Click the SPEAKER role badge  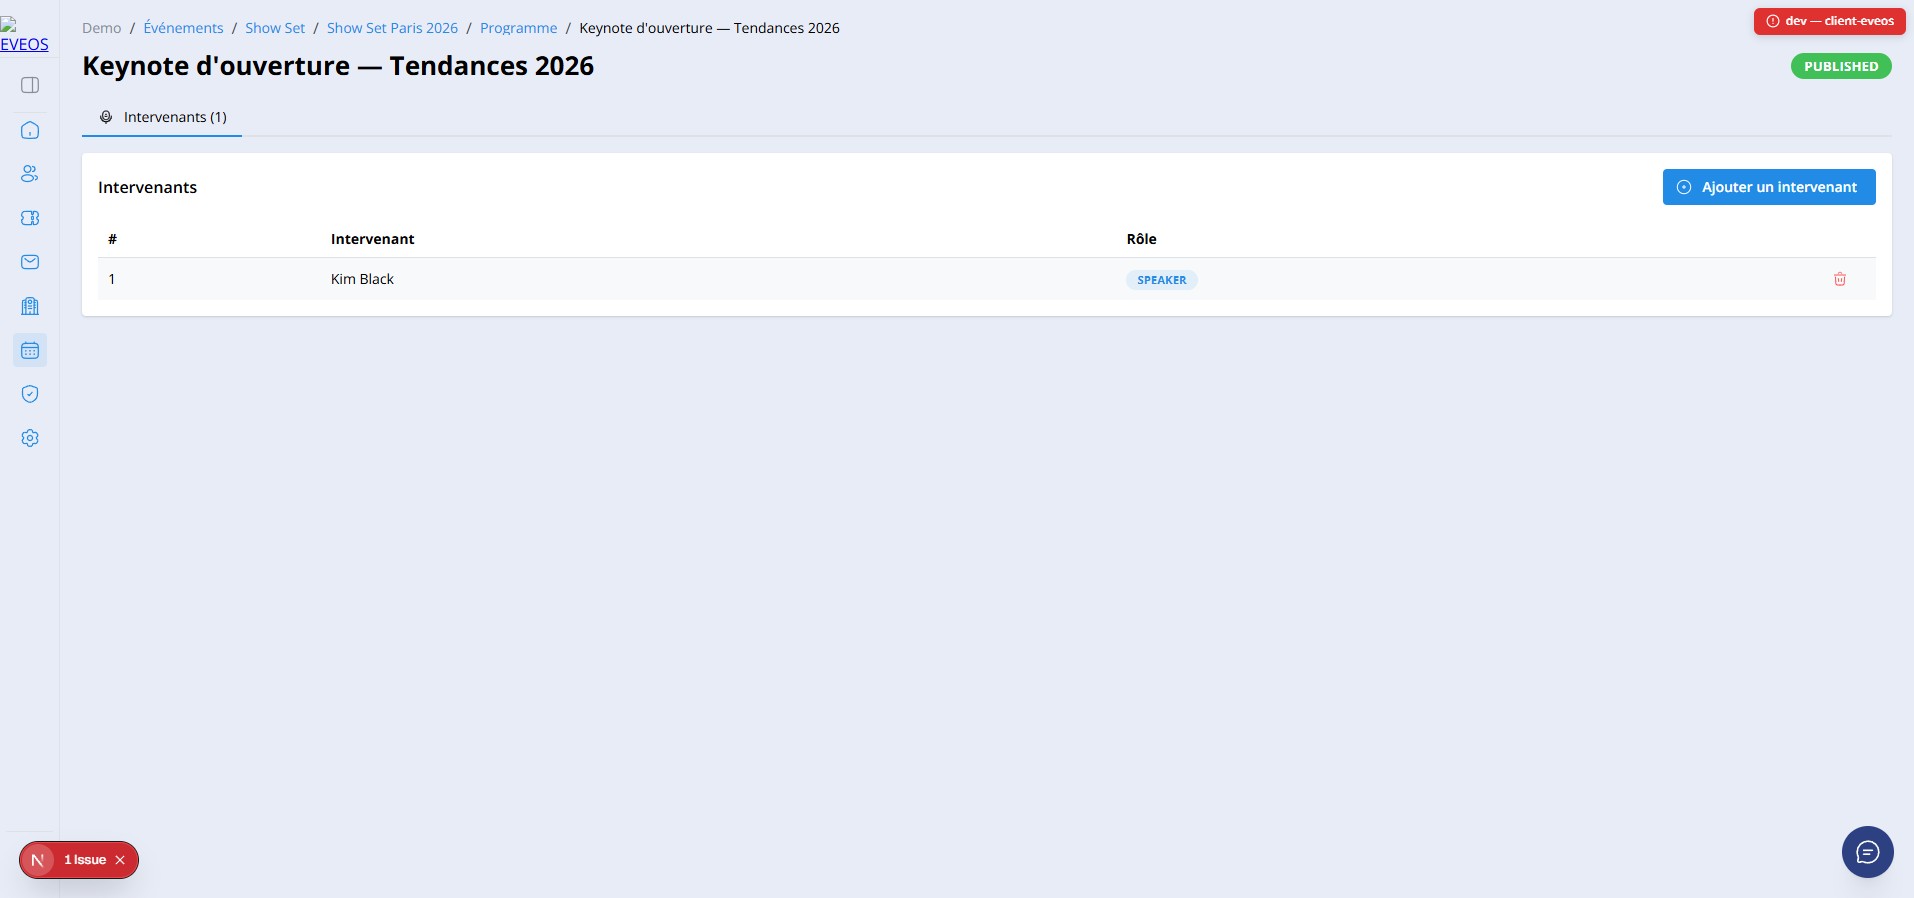(x=1162, y=280)
